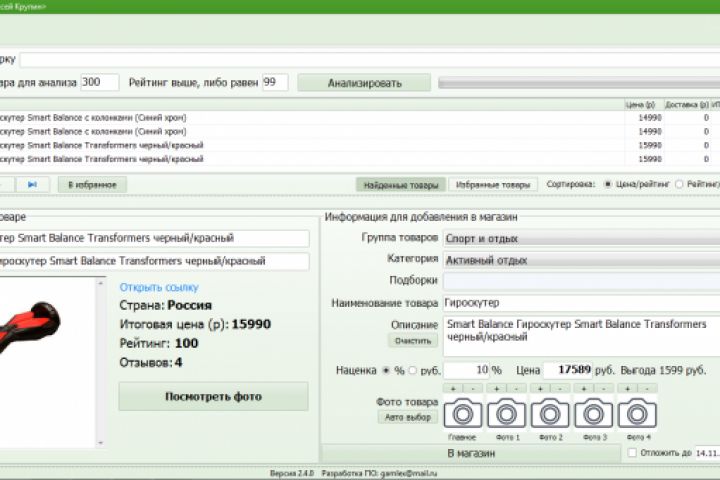
Task: Select the Фото 4 camera slot
Action: [x=637, y=413]
